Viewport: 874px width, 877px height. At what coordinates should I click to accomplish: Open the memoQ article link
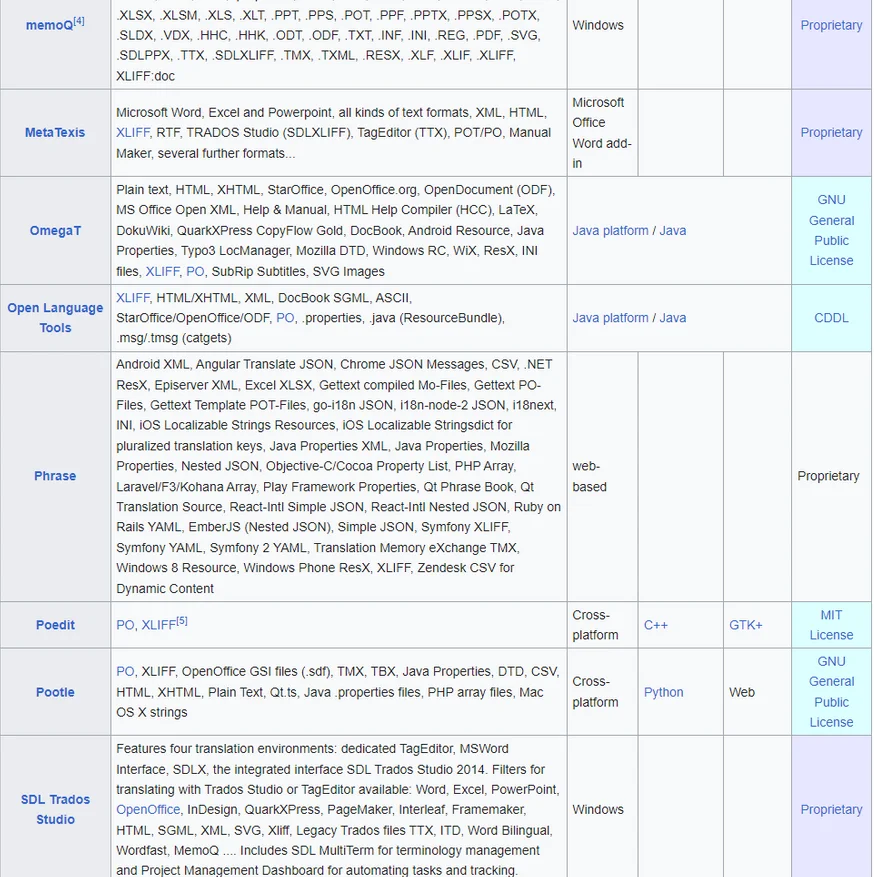coord(49,25)
